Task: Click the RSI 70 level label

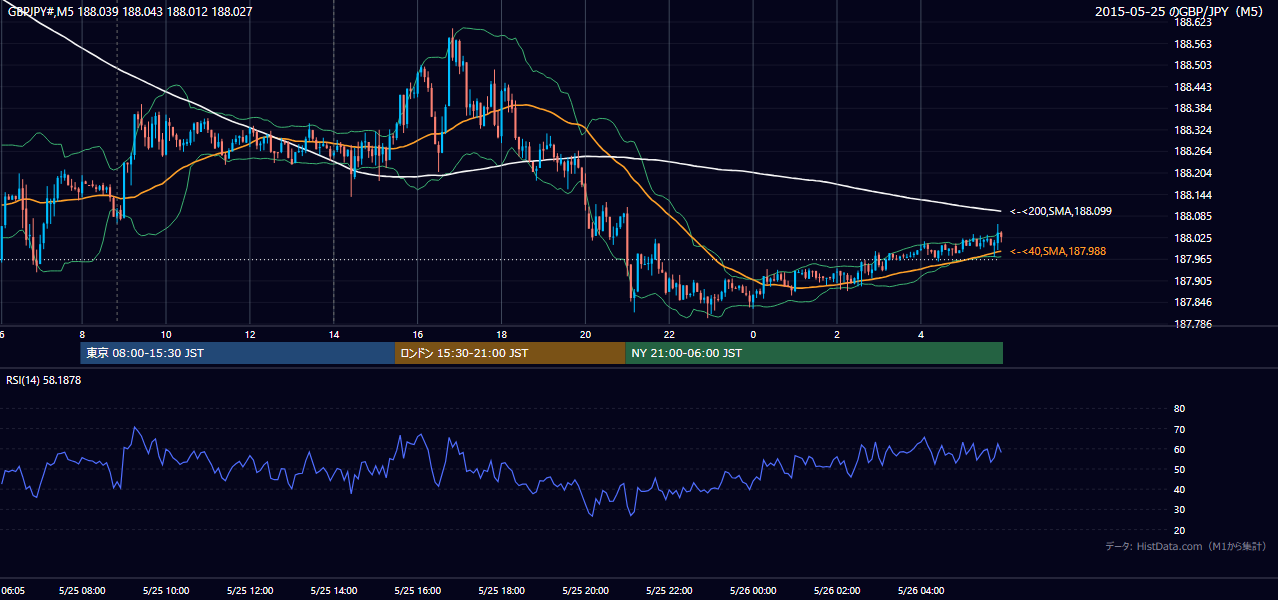Action: point(1179,429)
